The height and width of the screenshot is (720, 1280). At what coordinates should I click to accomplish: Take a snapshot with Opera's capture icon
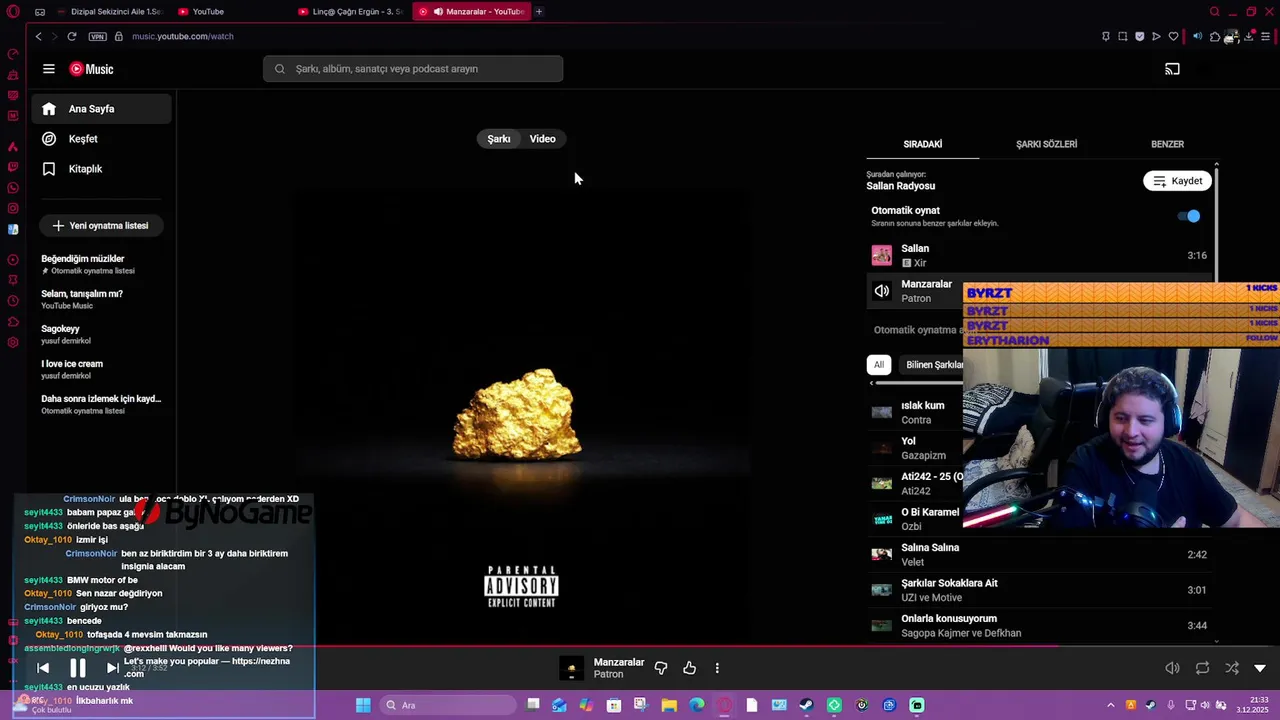(x=1123, y=36)
